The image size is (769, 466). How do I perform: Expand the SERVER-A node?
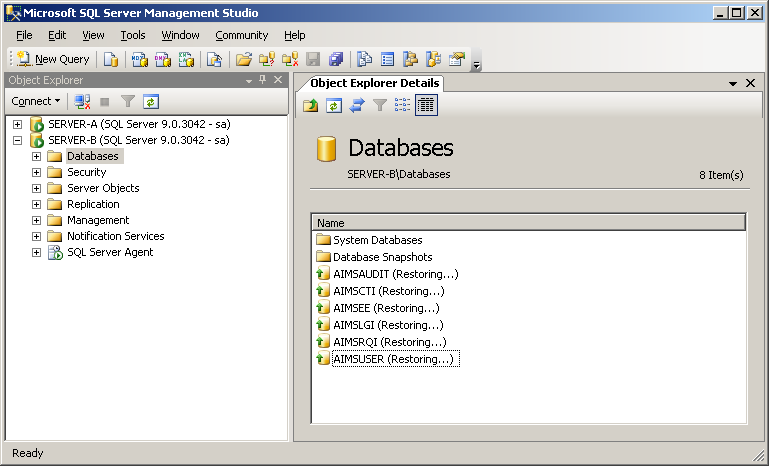point(17,124)
